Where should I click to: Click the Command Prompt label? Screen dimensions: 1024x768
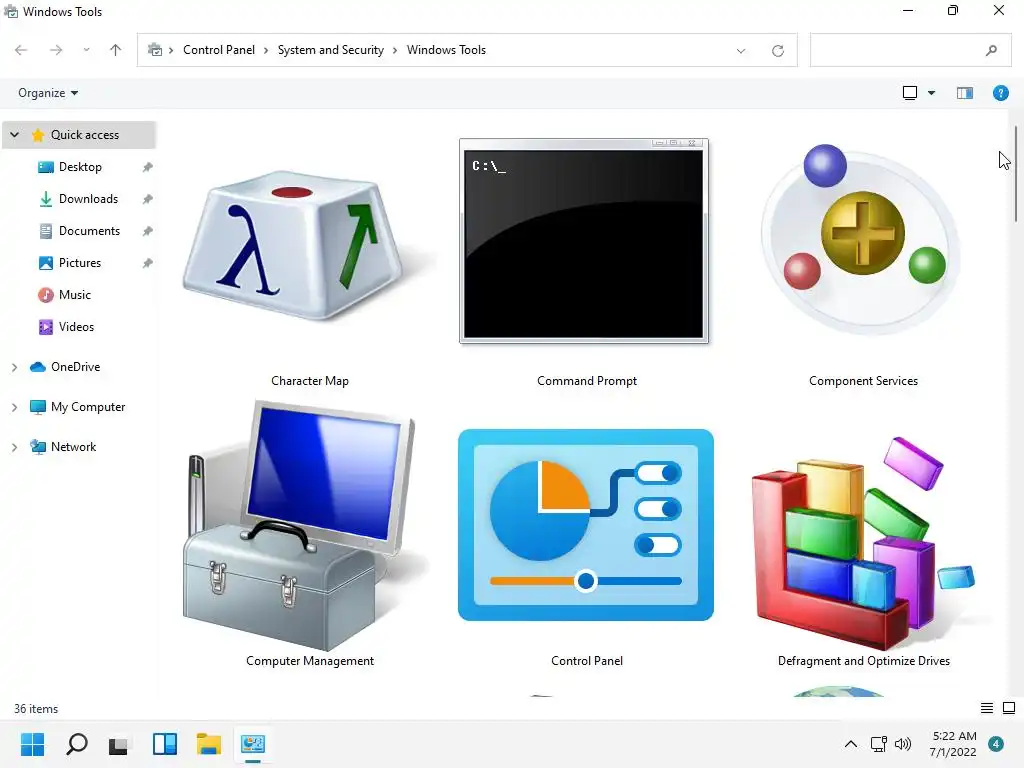[586, 381]
